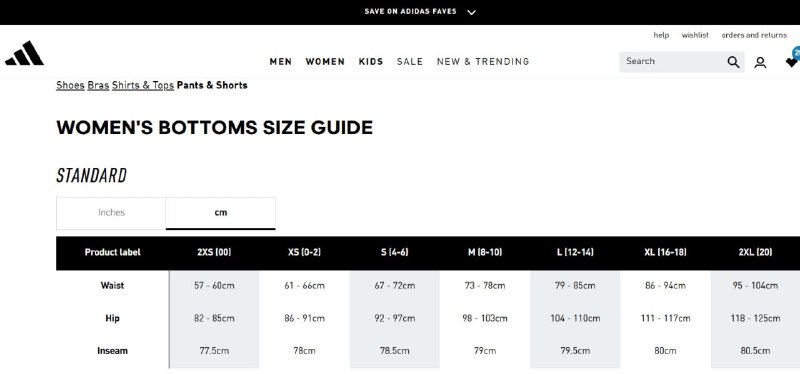Go to the Bras size guide link
The image size is (800, 374).
(x=98, y=85)
